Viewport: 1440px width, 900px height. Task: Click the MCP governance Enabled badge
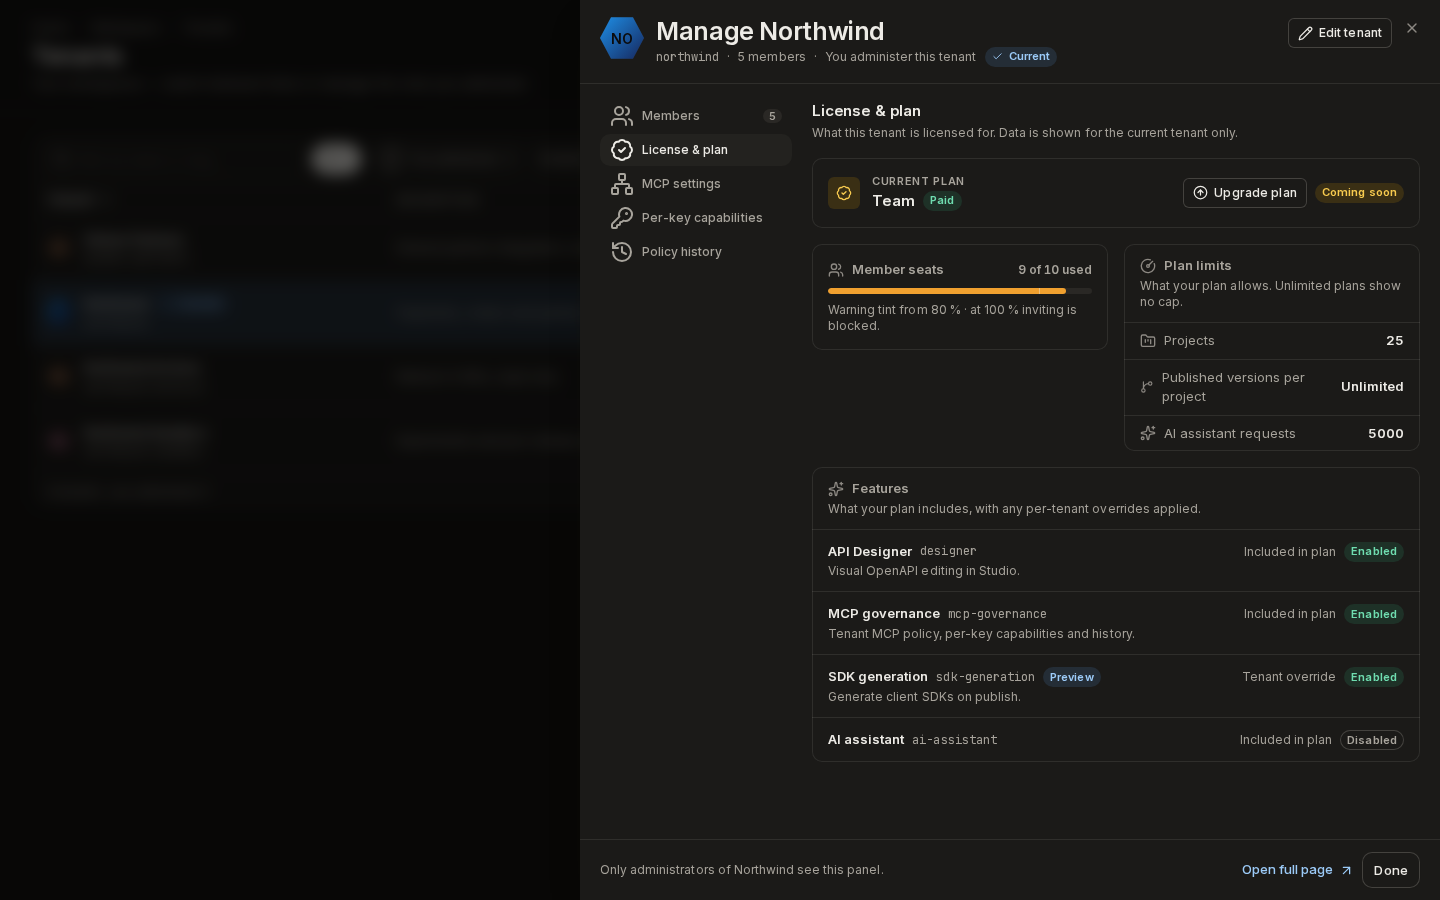coord(1374,615)
